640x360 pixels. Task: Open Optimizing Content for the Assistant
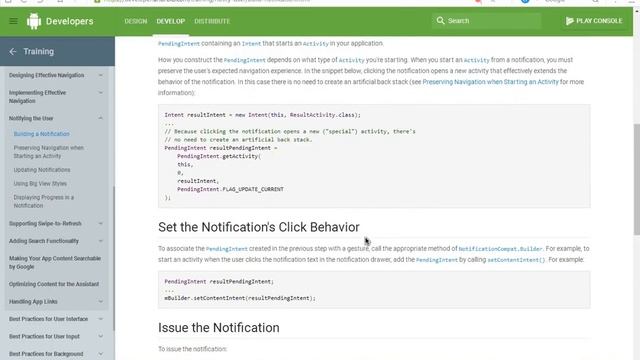[x=54, y=284]
